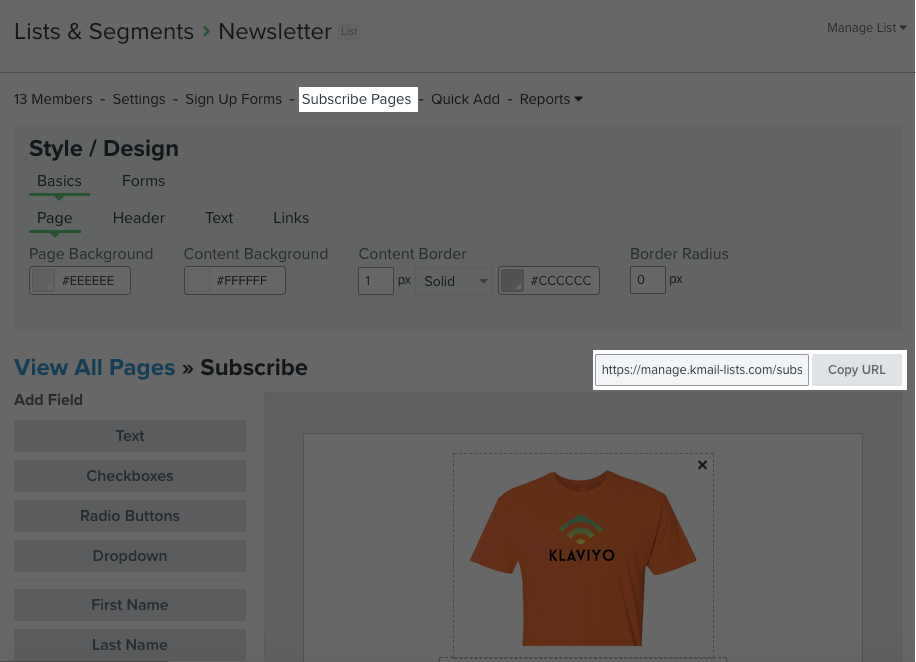
Task: Add the First Name field
Action: click(130, 605)
